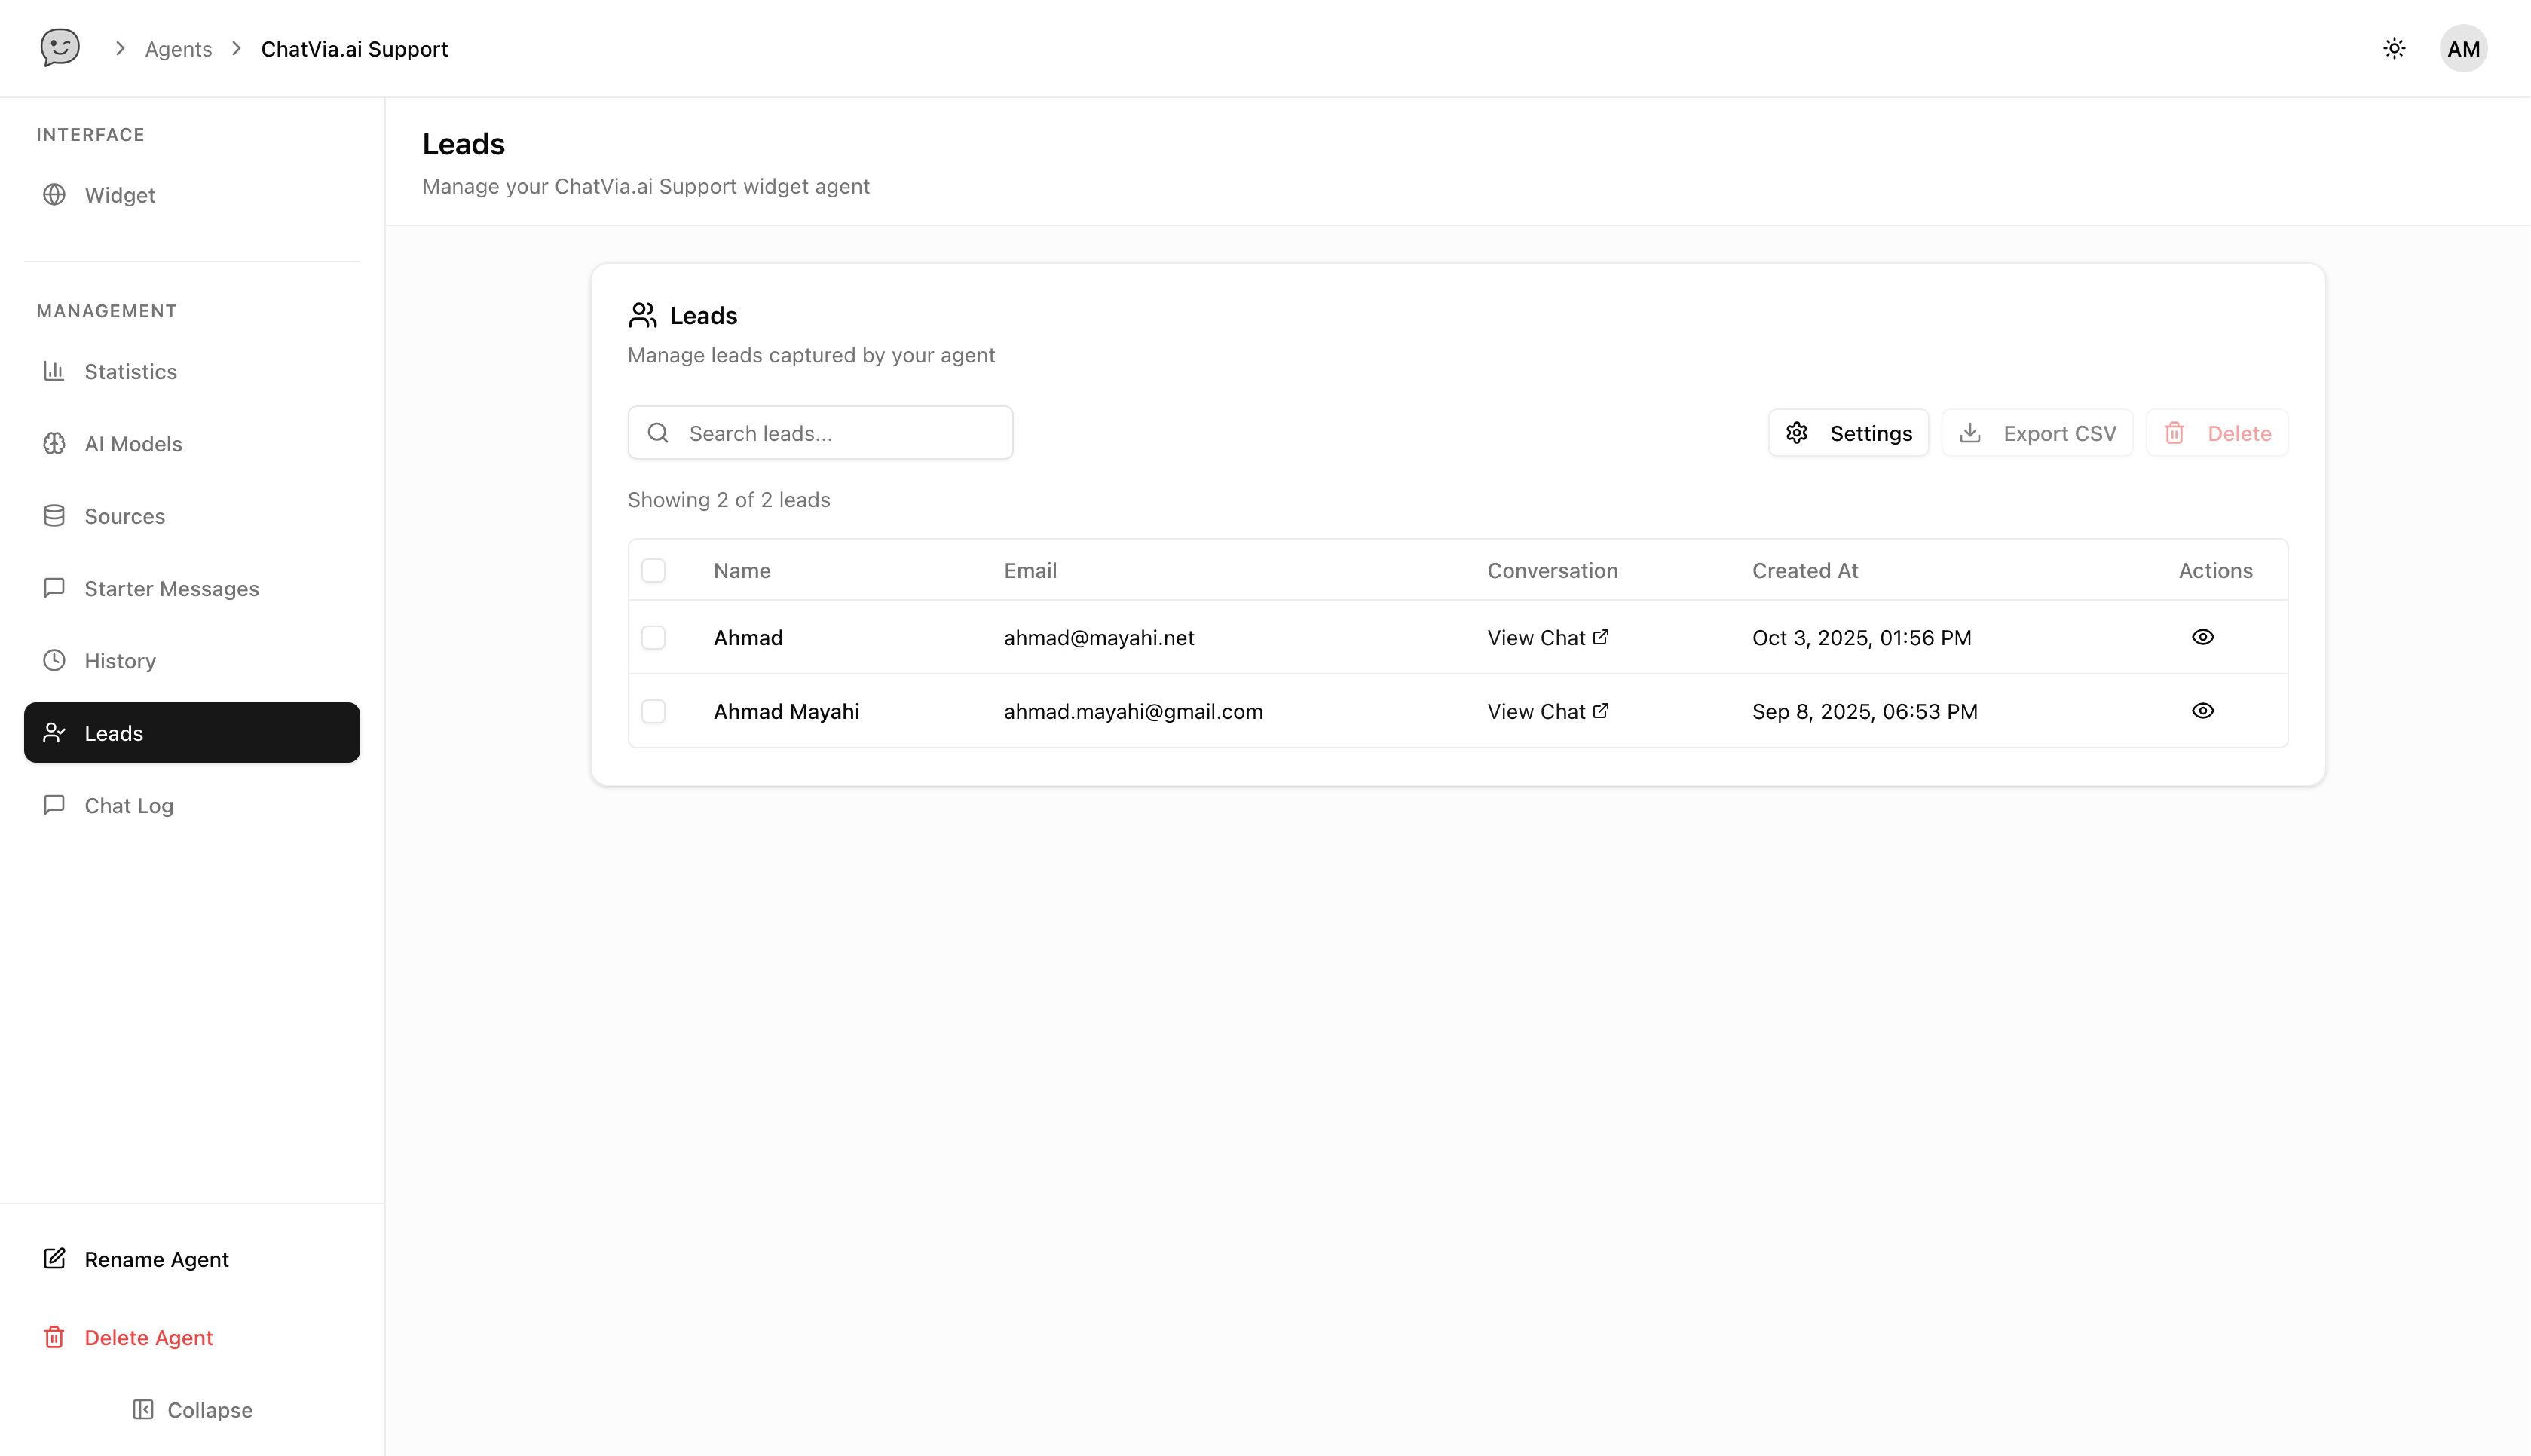Select the checkbox for the Ahmad Mayahi row
This screenshot has height=1456, width=2531.
pyautogui.click(x=653, y=711)
